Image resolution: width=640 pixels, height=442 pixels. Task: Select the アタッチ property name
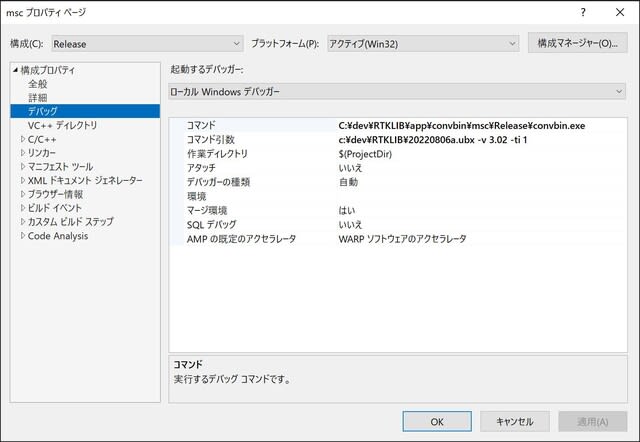coord(201,168)
